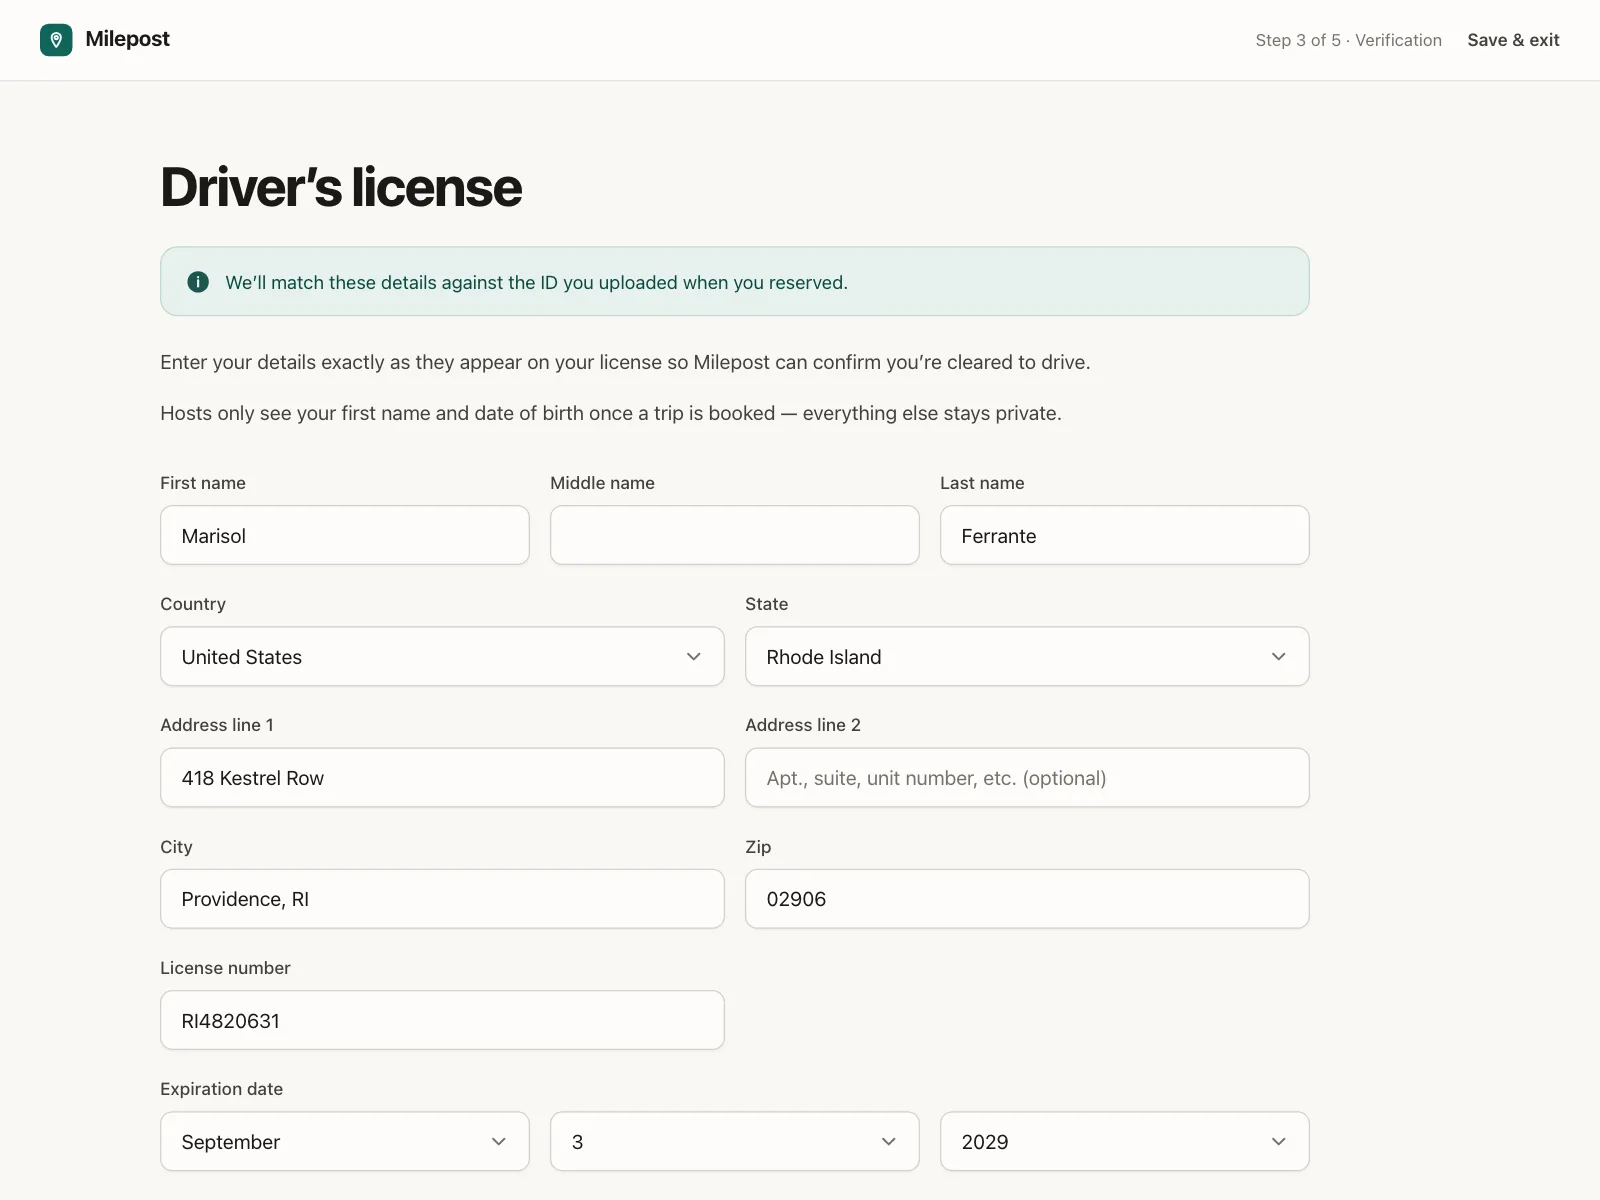Viewport: 1600px width, 1200px height.
Task: Focus the City field containing Providence, RI
Action: 442,899
